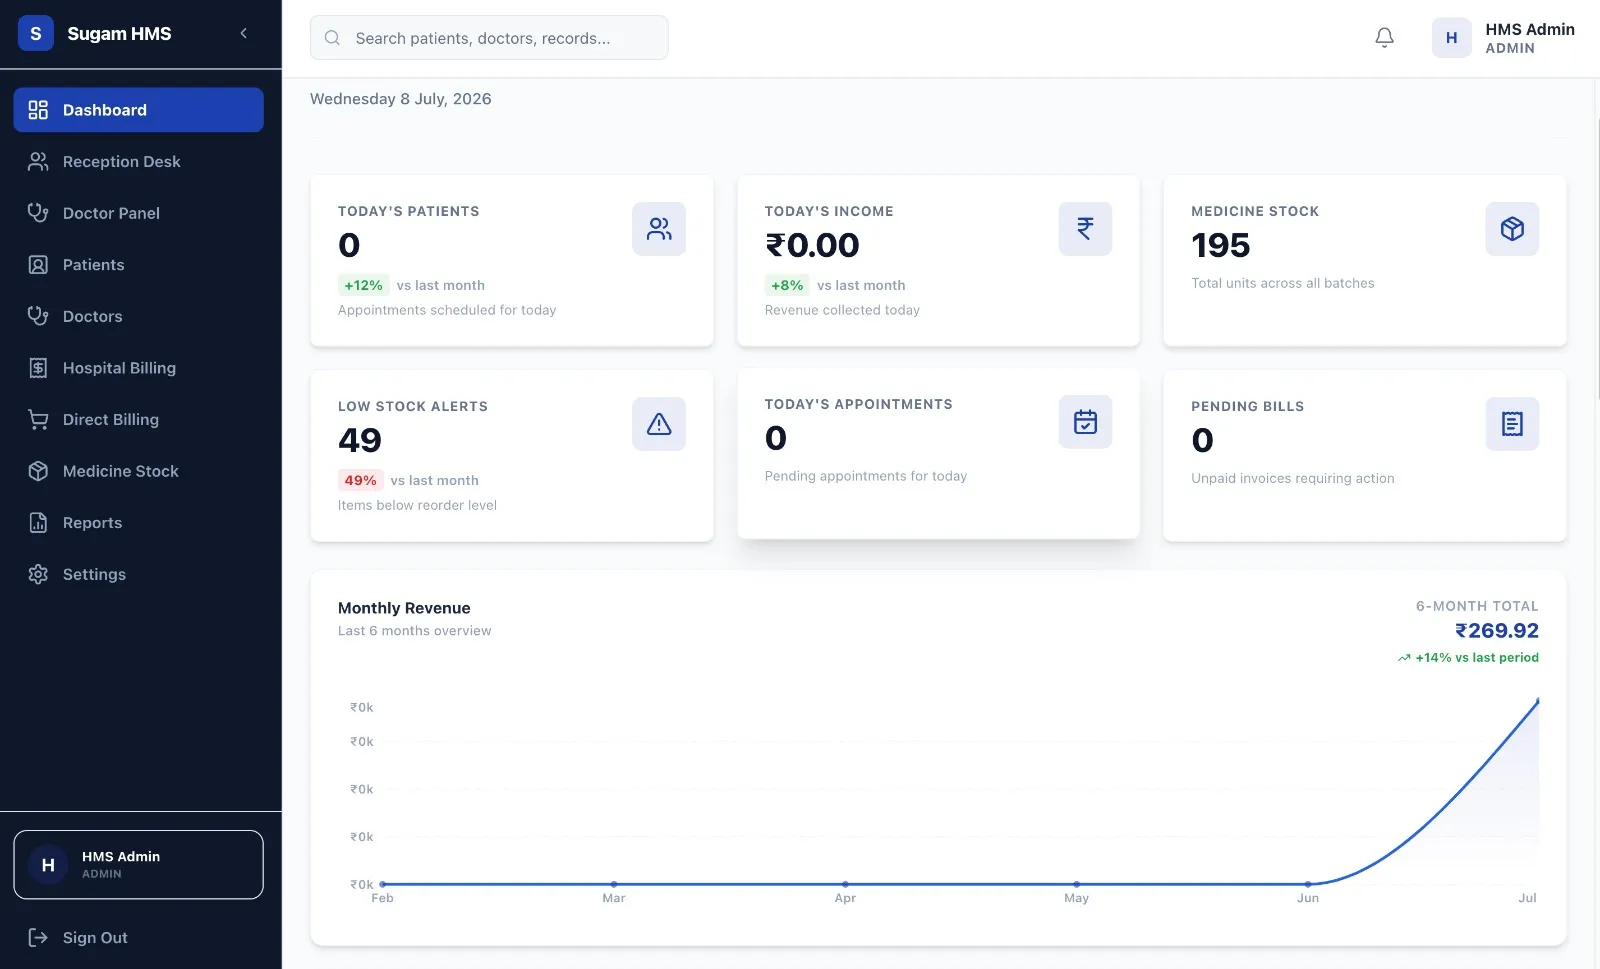
Task: Click the magnifier icon in search bar
Action: (x=332, y=38)
